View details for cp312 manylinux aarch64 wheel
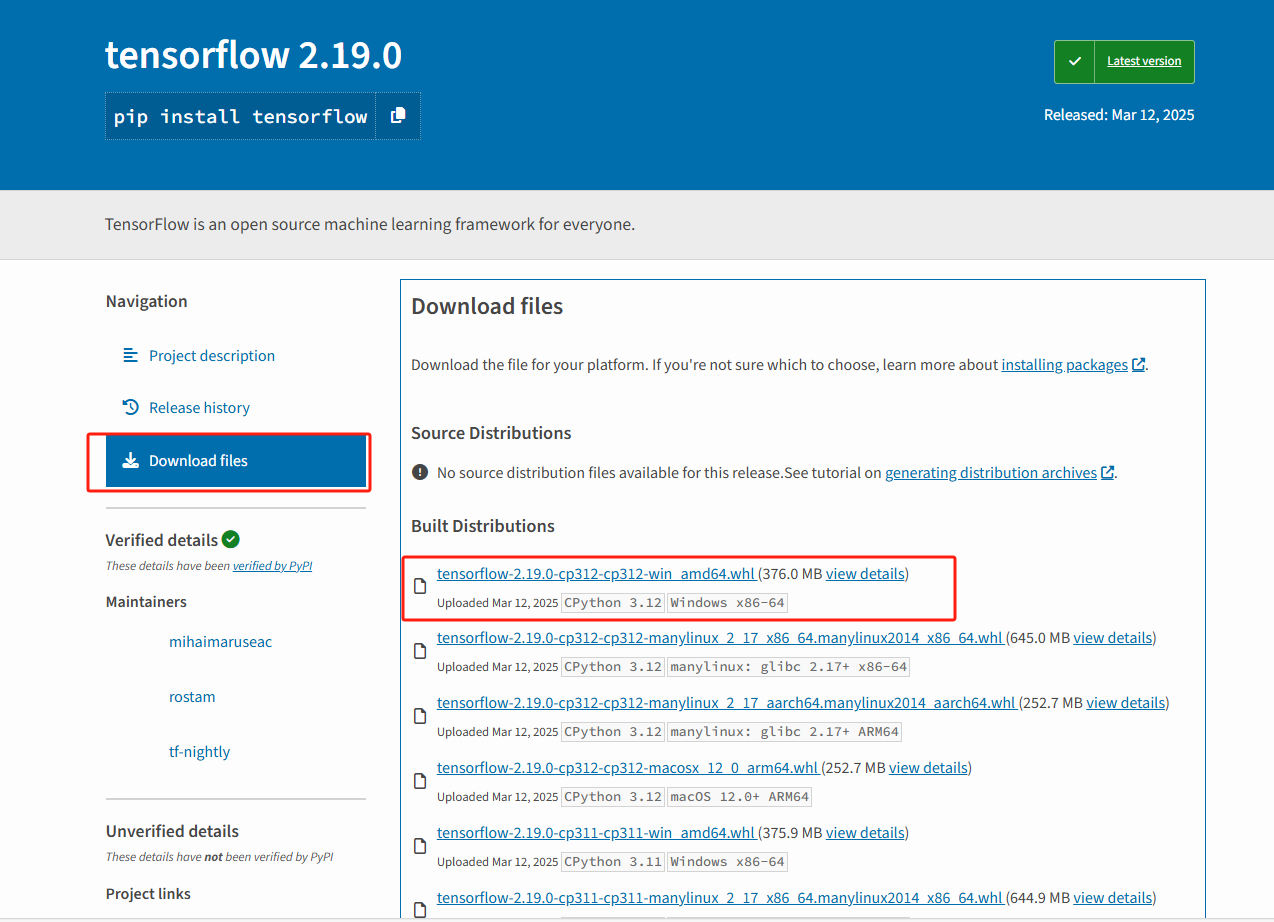Image resolution: width=1274 pixels, height=922 pixels. 1126,703
